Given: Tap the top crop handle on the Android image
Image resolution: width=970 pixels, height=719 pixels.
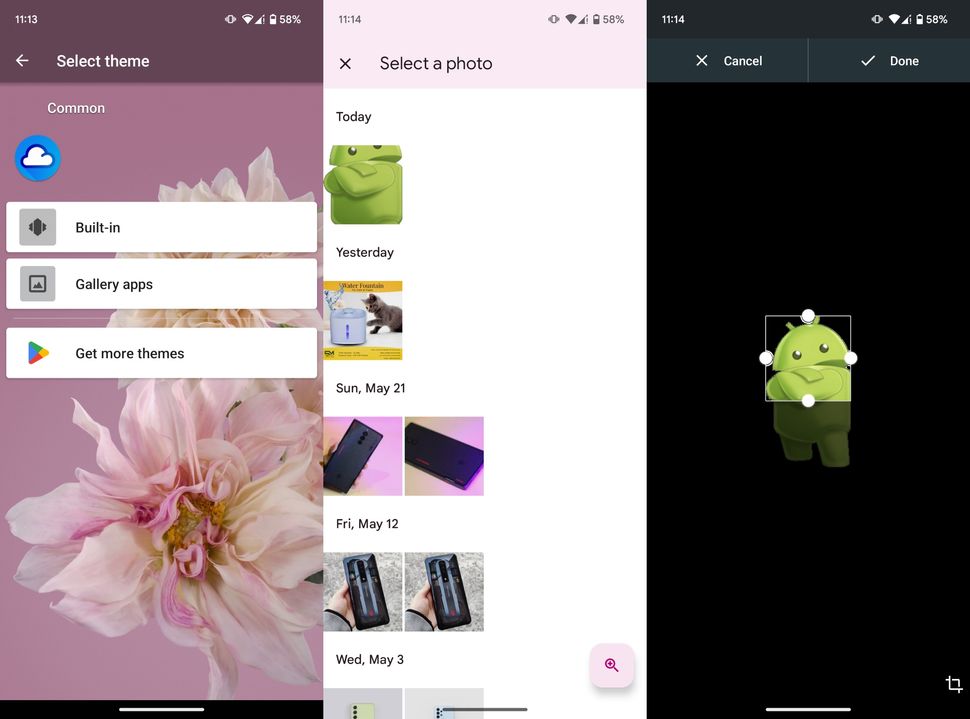Looking at the screenshot, I should 808,315.
